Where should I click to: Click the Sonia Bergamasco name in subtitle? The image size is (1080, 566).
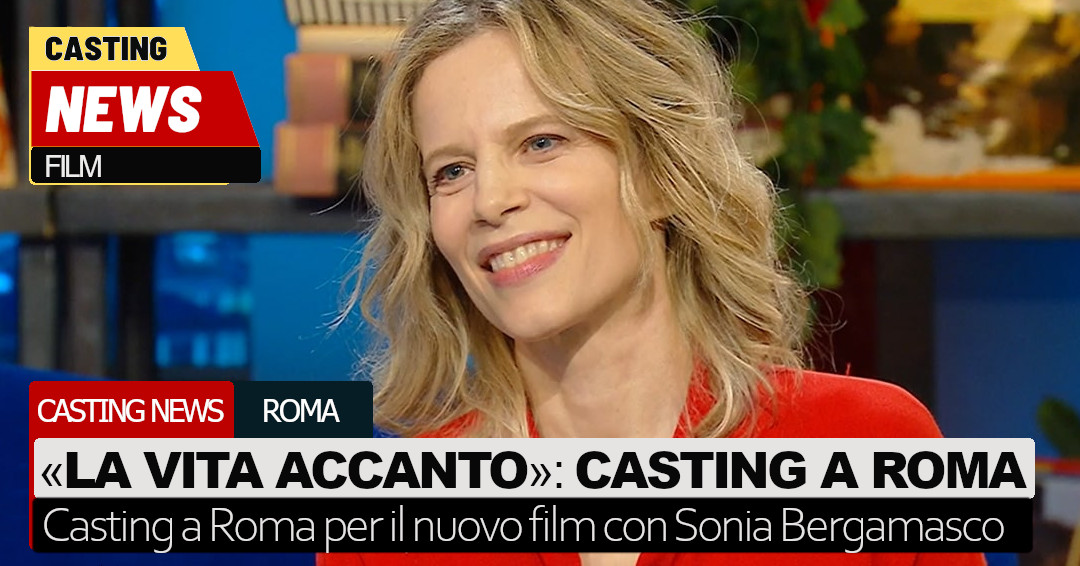(x=838, y=527)
